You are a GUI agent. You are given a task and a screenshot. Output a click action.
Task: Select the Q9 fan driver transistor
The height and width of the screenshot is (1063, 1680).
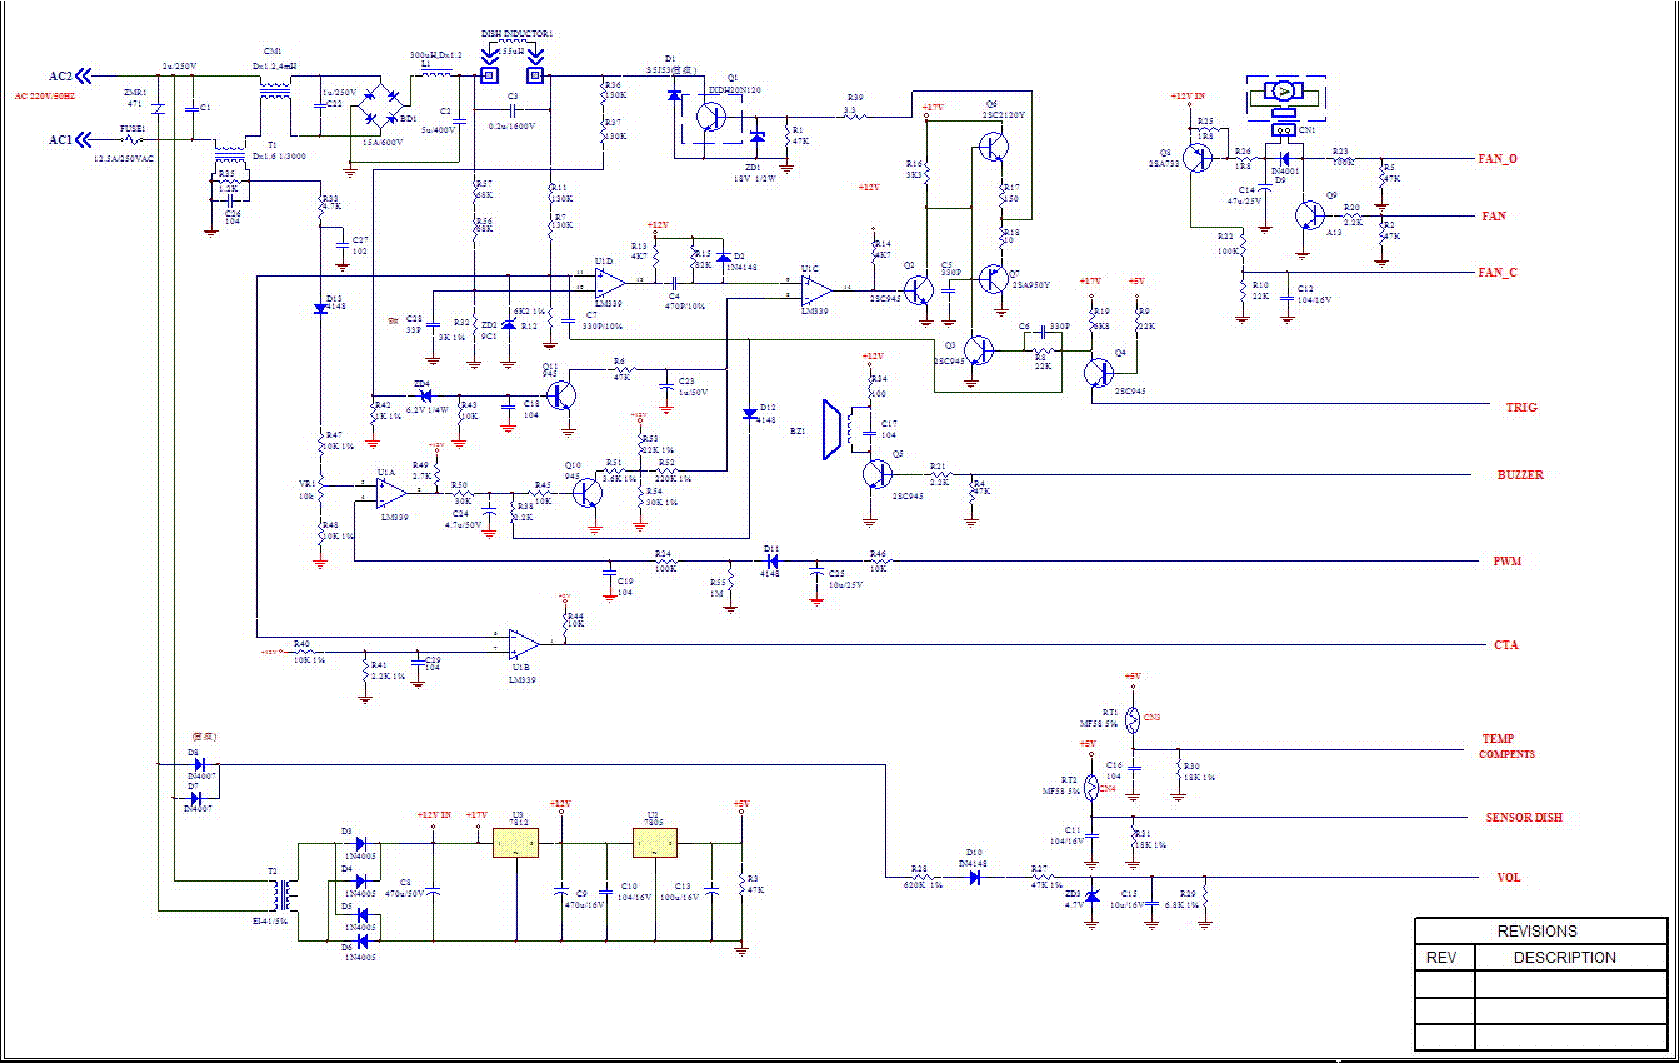click(x=1308, y=216)
